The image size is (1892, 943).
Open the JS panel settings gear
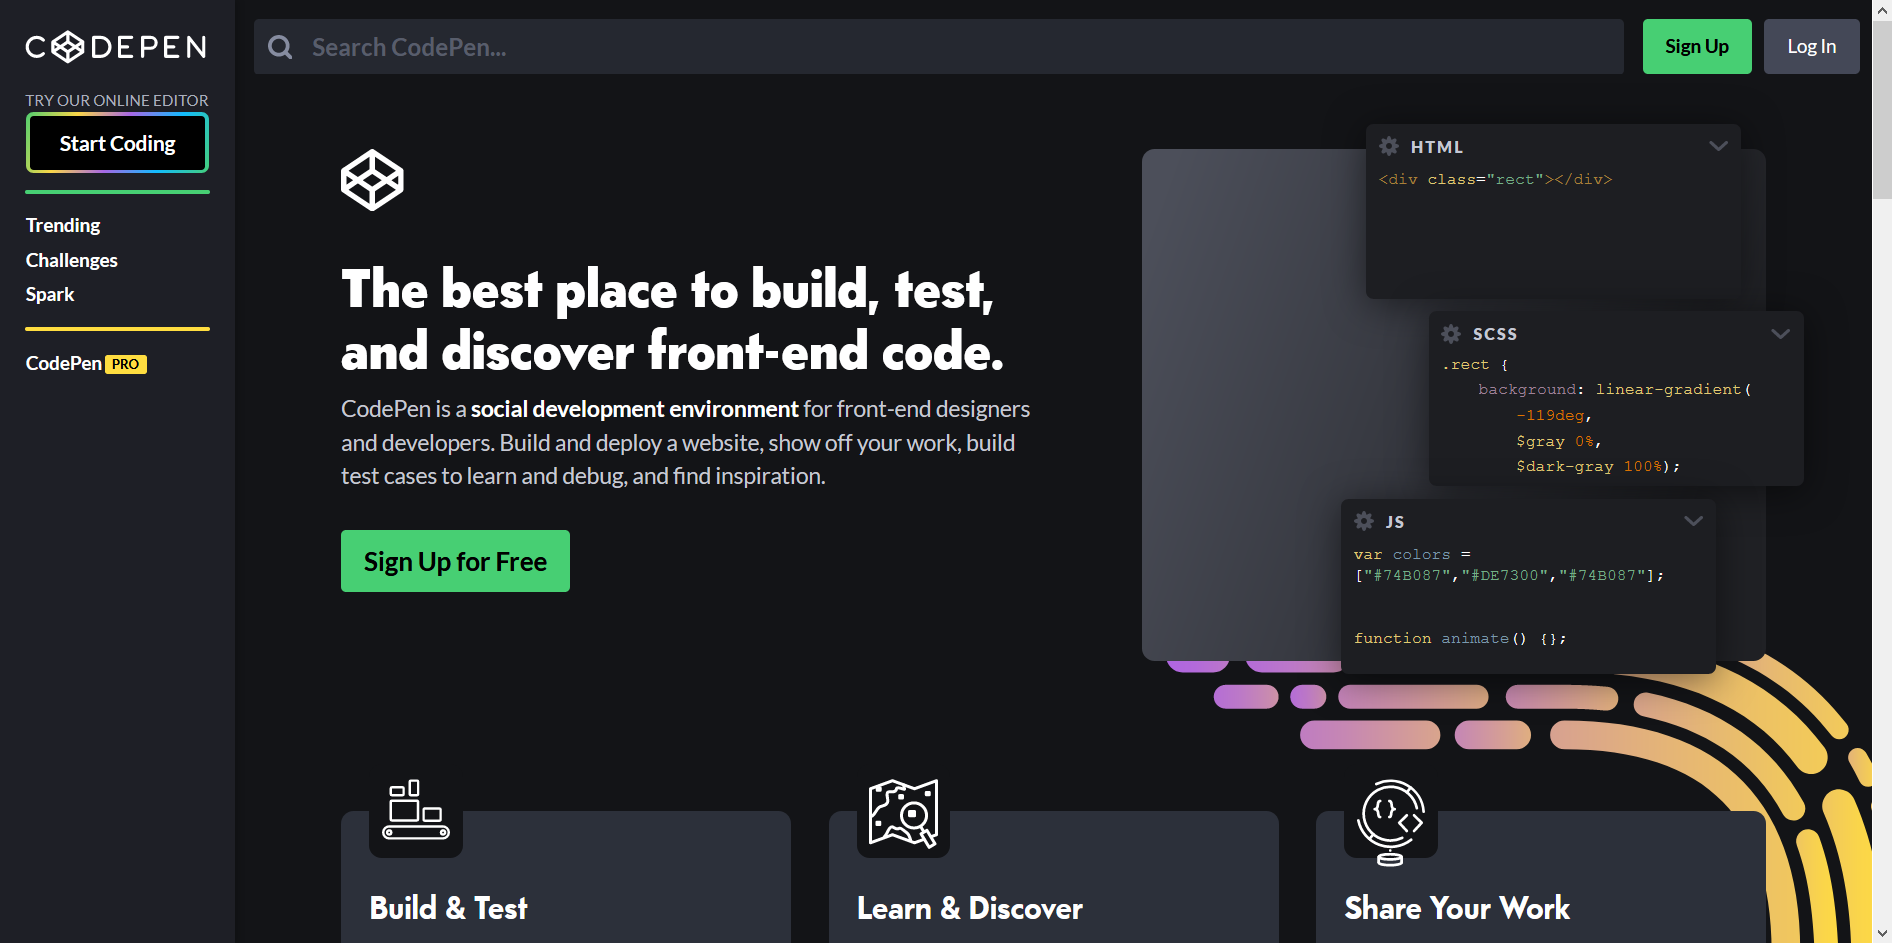pyautogui.click(x=1364, y=521)
